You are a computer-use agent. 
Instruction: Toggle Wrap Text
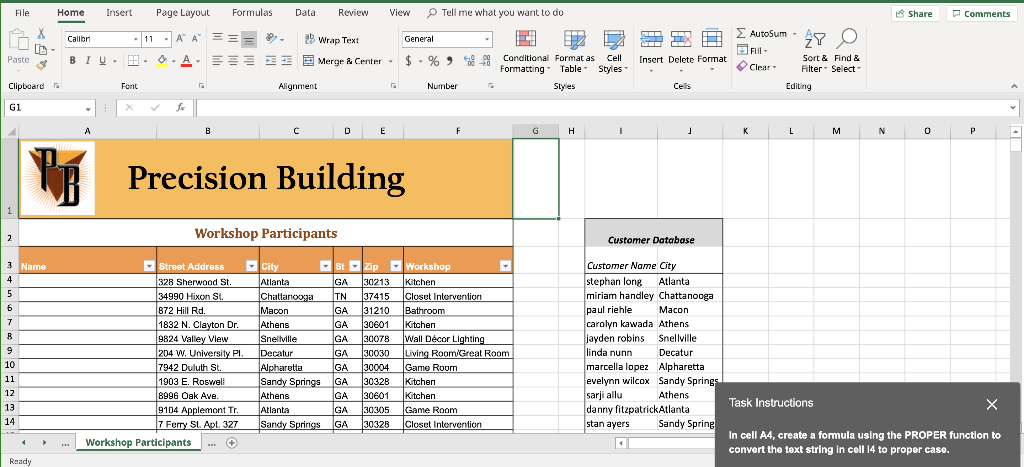click(331, 40)
